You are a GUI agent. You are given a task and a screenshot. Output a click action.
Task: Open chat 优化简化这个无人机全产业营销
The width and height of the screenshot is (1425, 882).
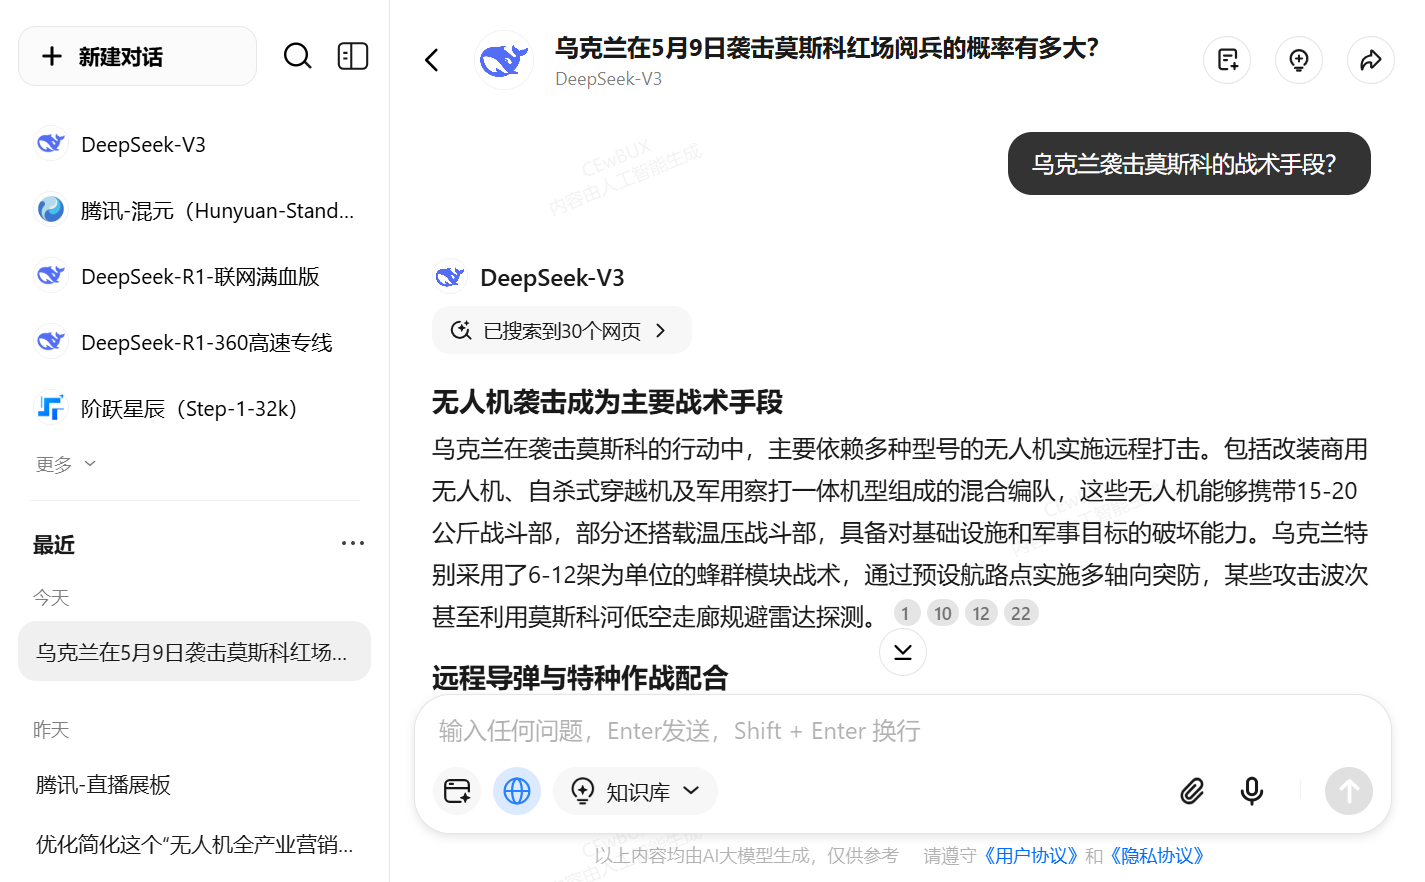194,845
